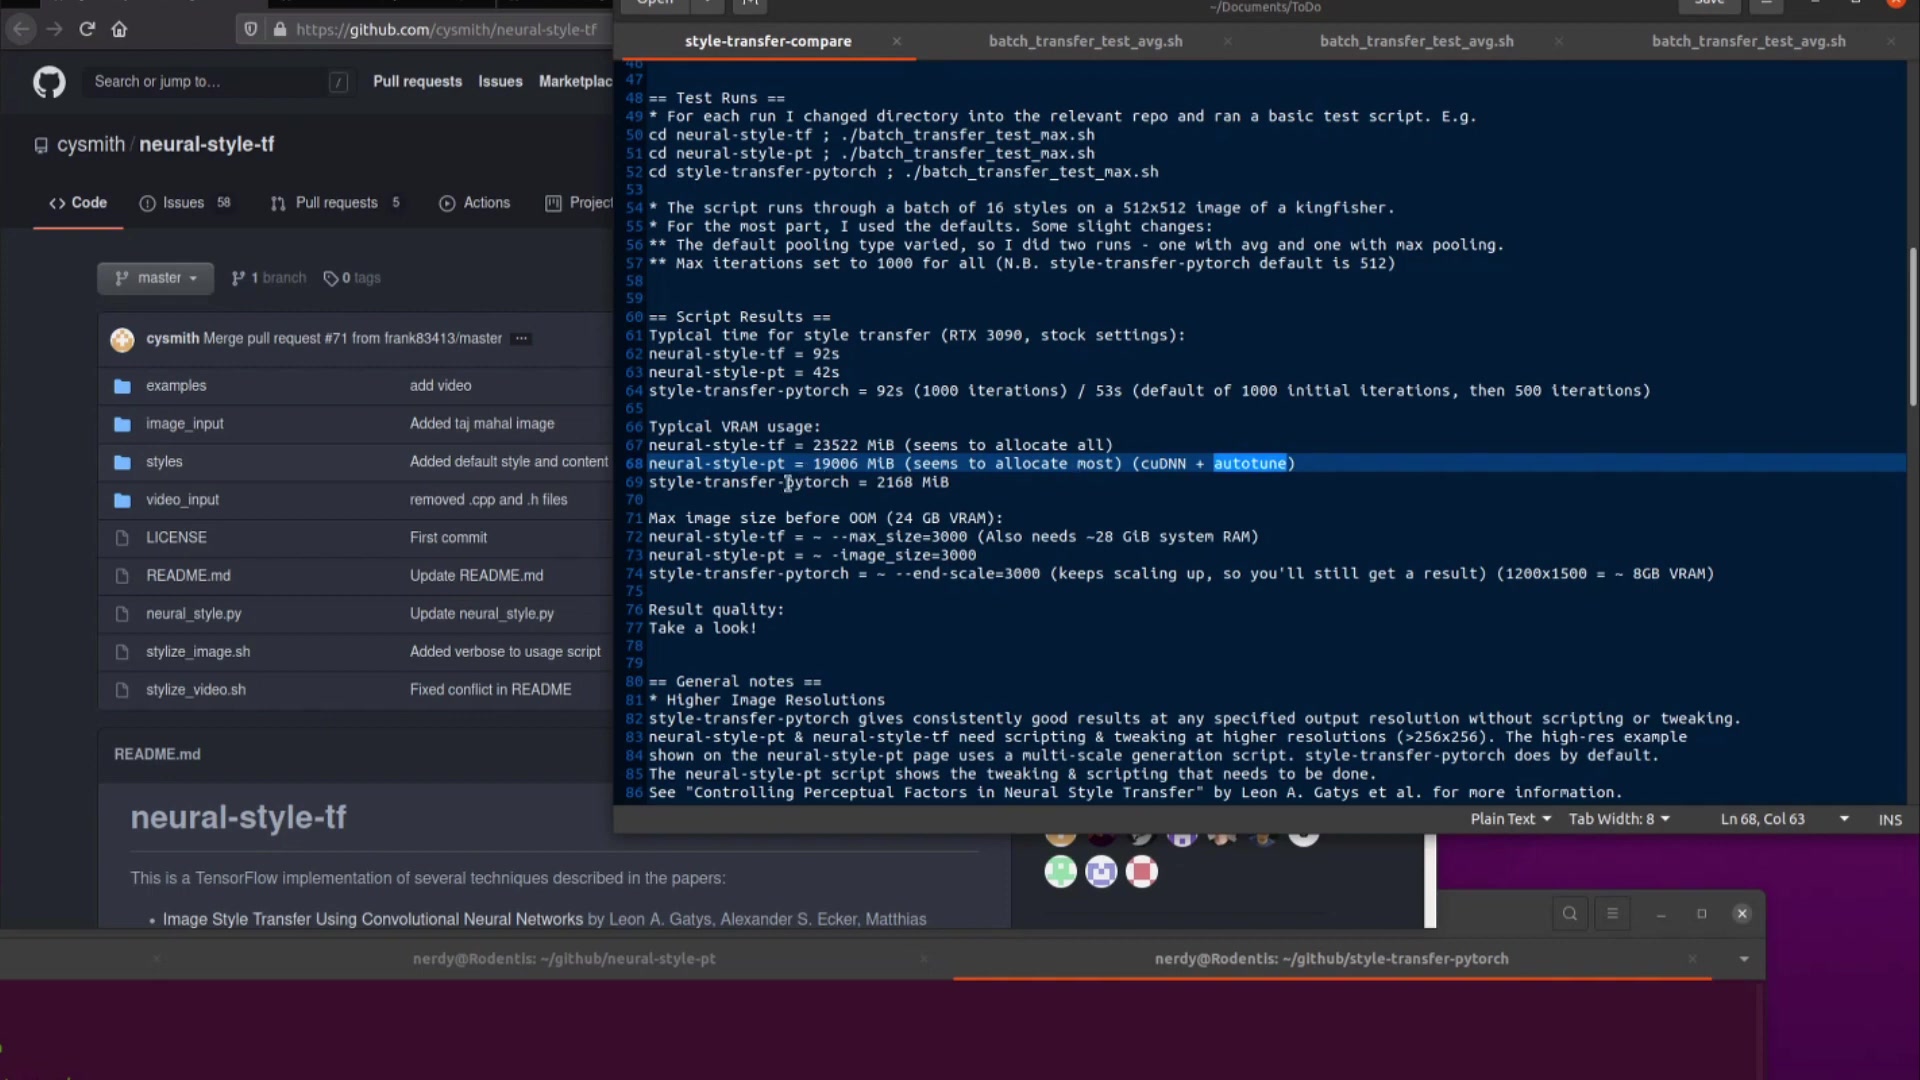Click the neural_style.py file icon
Image resolution: width=1920 pixels, height=1080 pixels.
coord(122,614)
